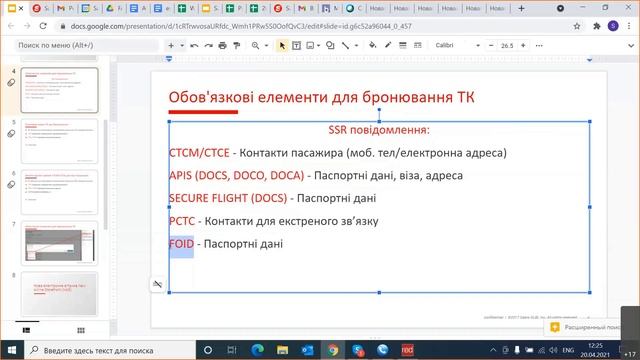The height and width of the screenshot is (360, 640).
Task: Edit the font size field 26.5
Action: coord(507,46)
